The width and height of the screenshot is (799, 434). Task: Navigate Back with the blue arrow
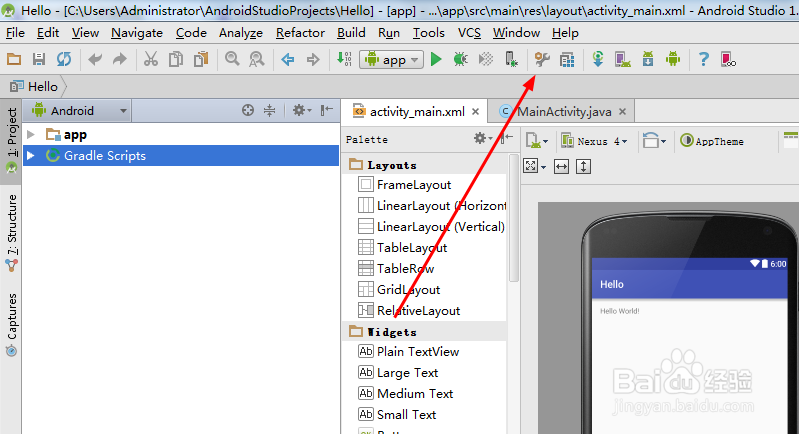point(288,60)
